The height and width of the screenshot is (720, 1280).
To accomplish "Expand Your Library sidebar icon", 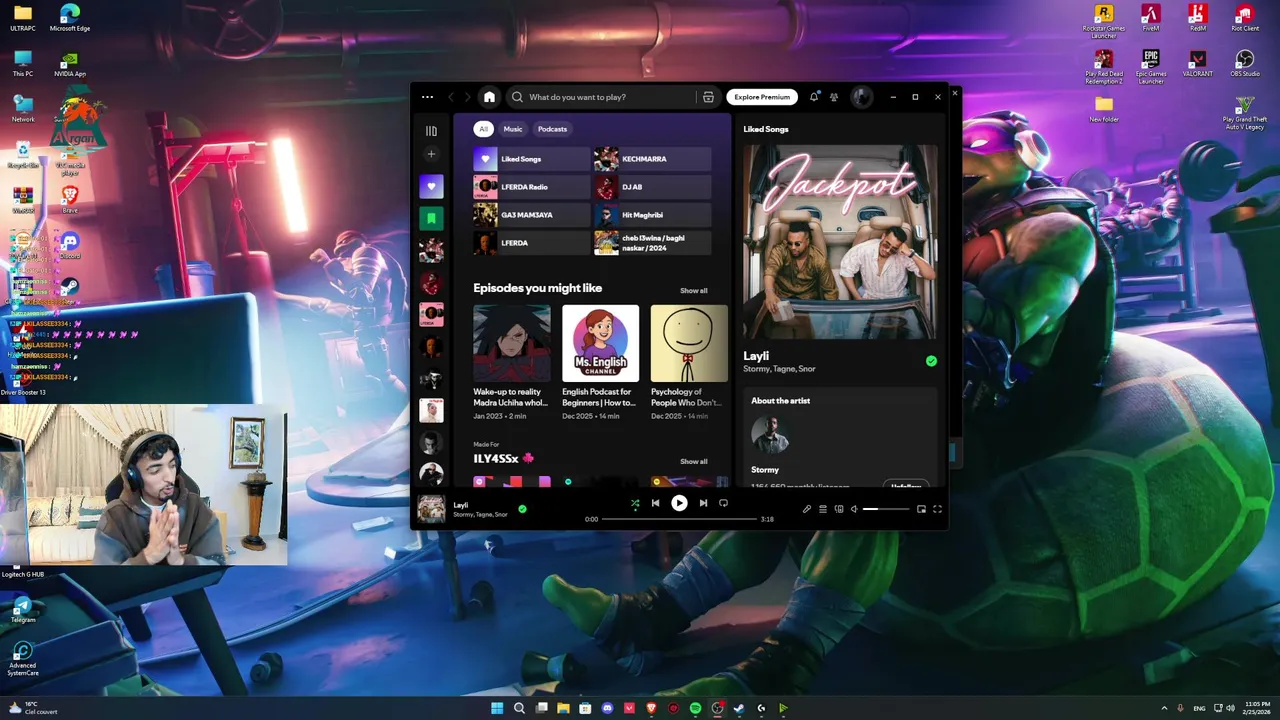I will point(431,131).
